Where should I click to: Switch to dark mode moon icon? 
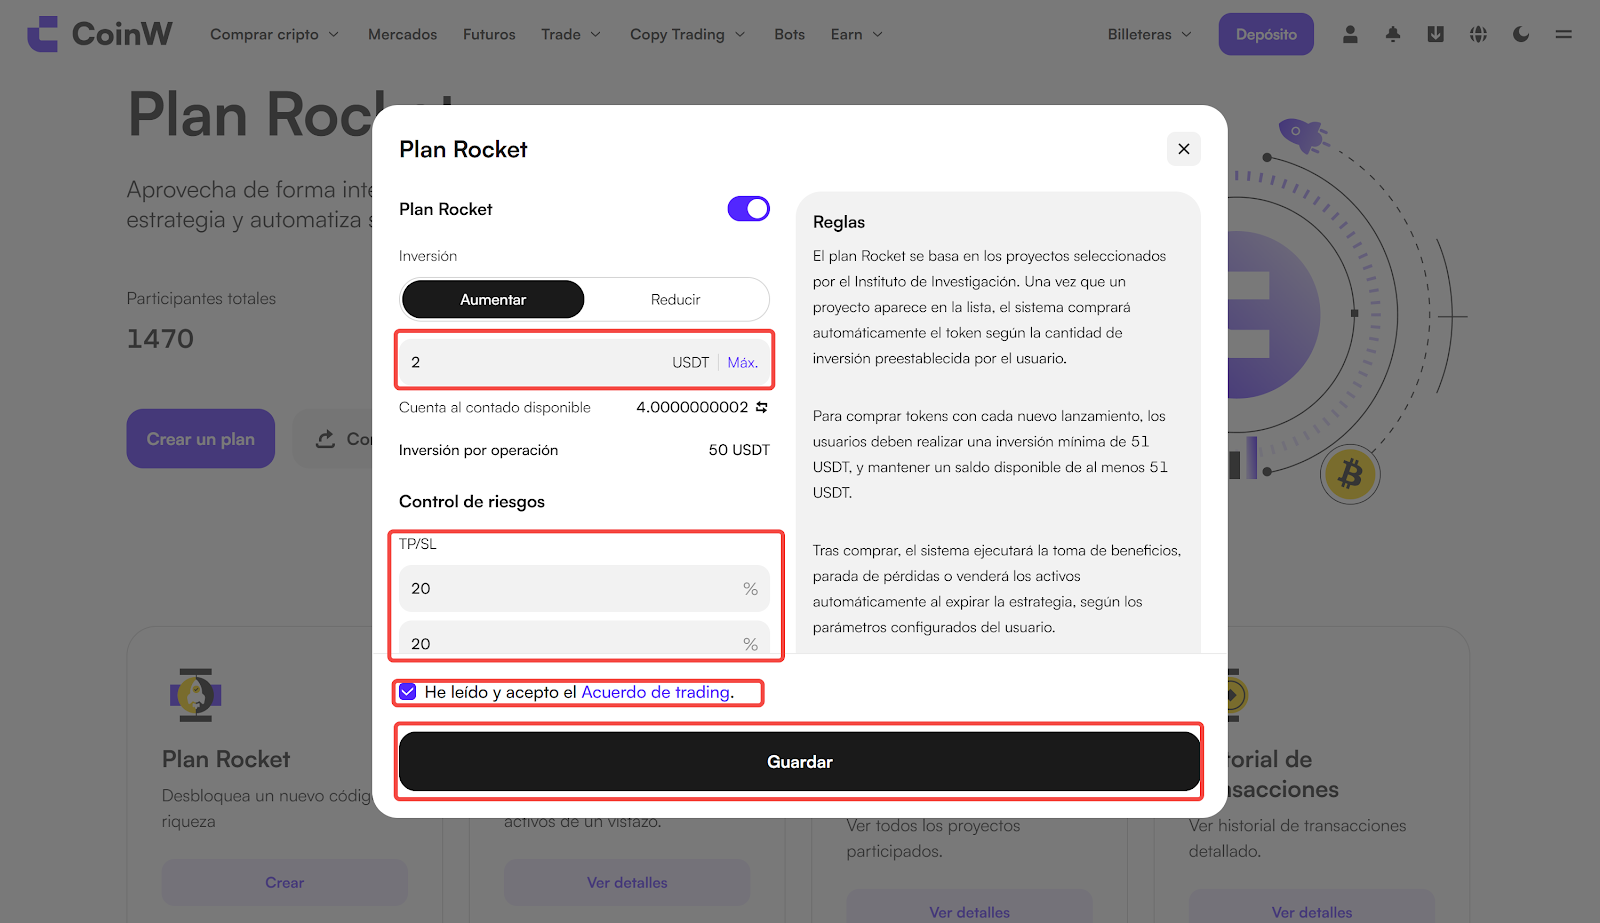1521,34
